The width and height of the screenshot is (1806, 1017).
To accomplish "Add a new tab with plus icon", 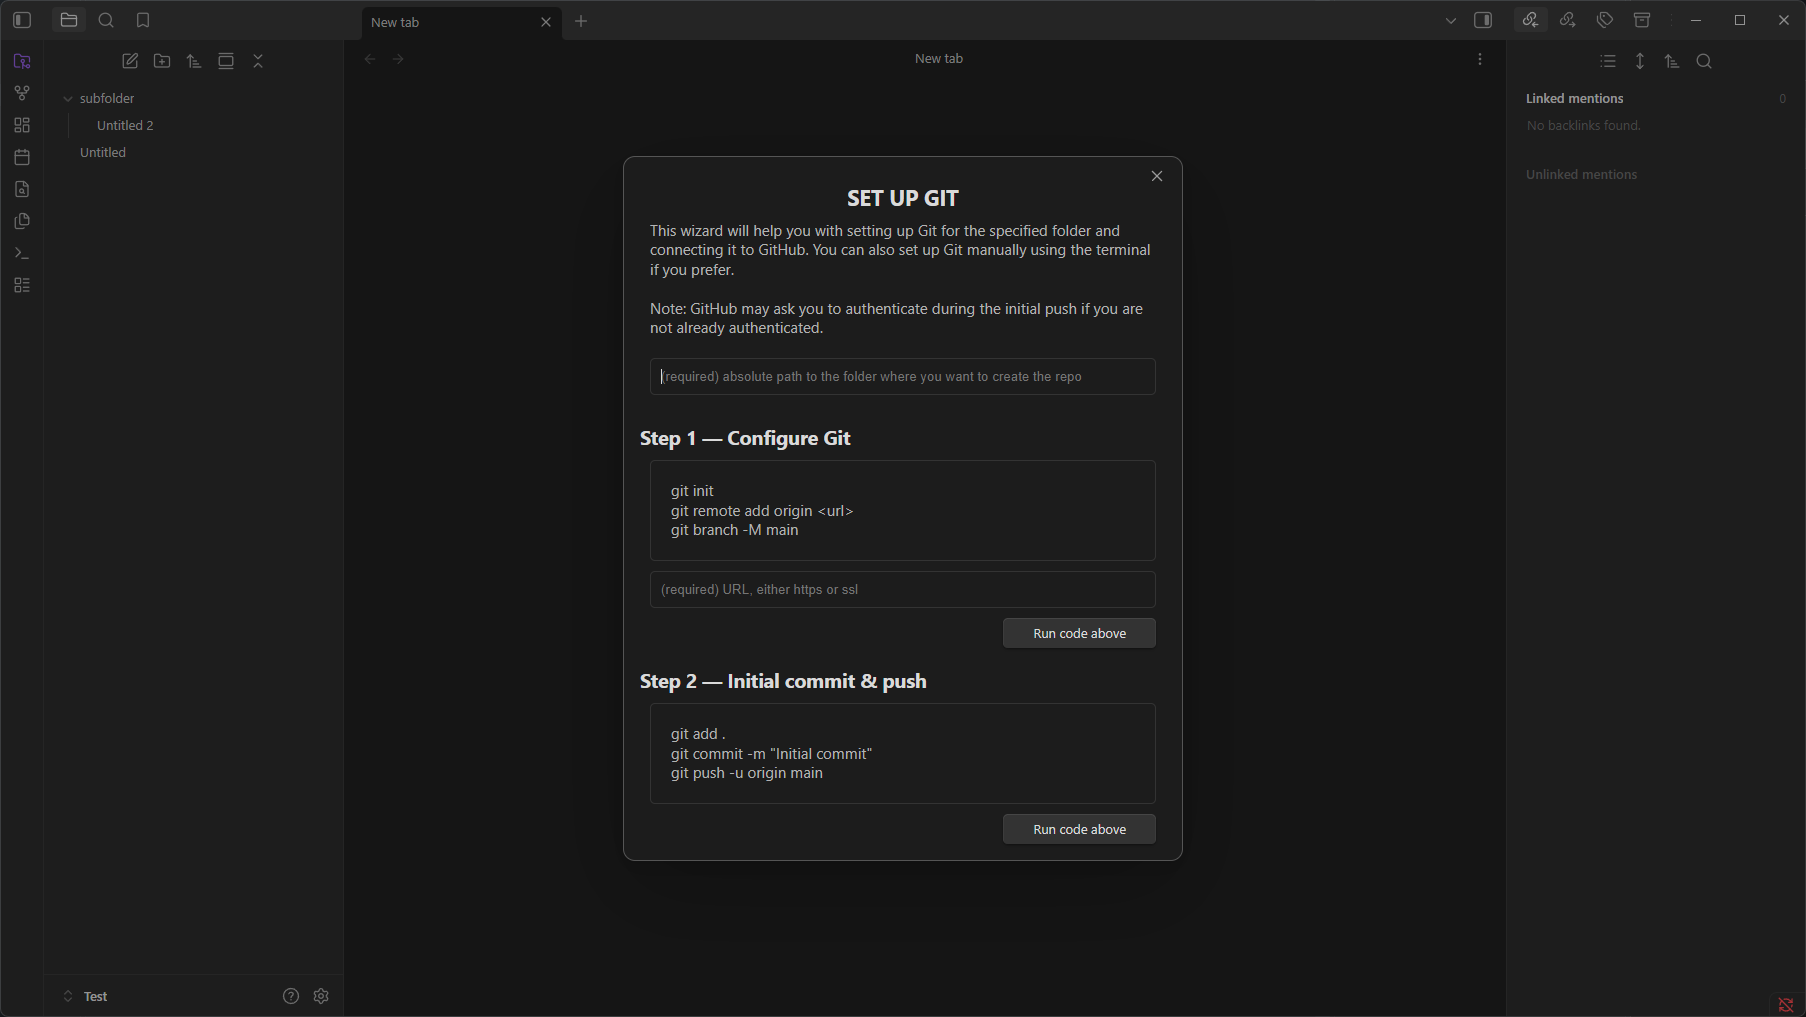I will coord(581,21).
